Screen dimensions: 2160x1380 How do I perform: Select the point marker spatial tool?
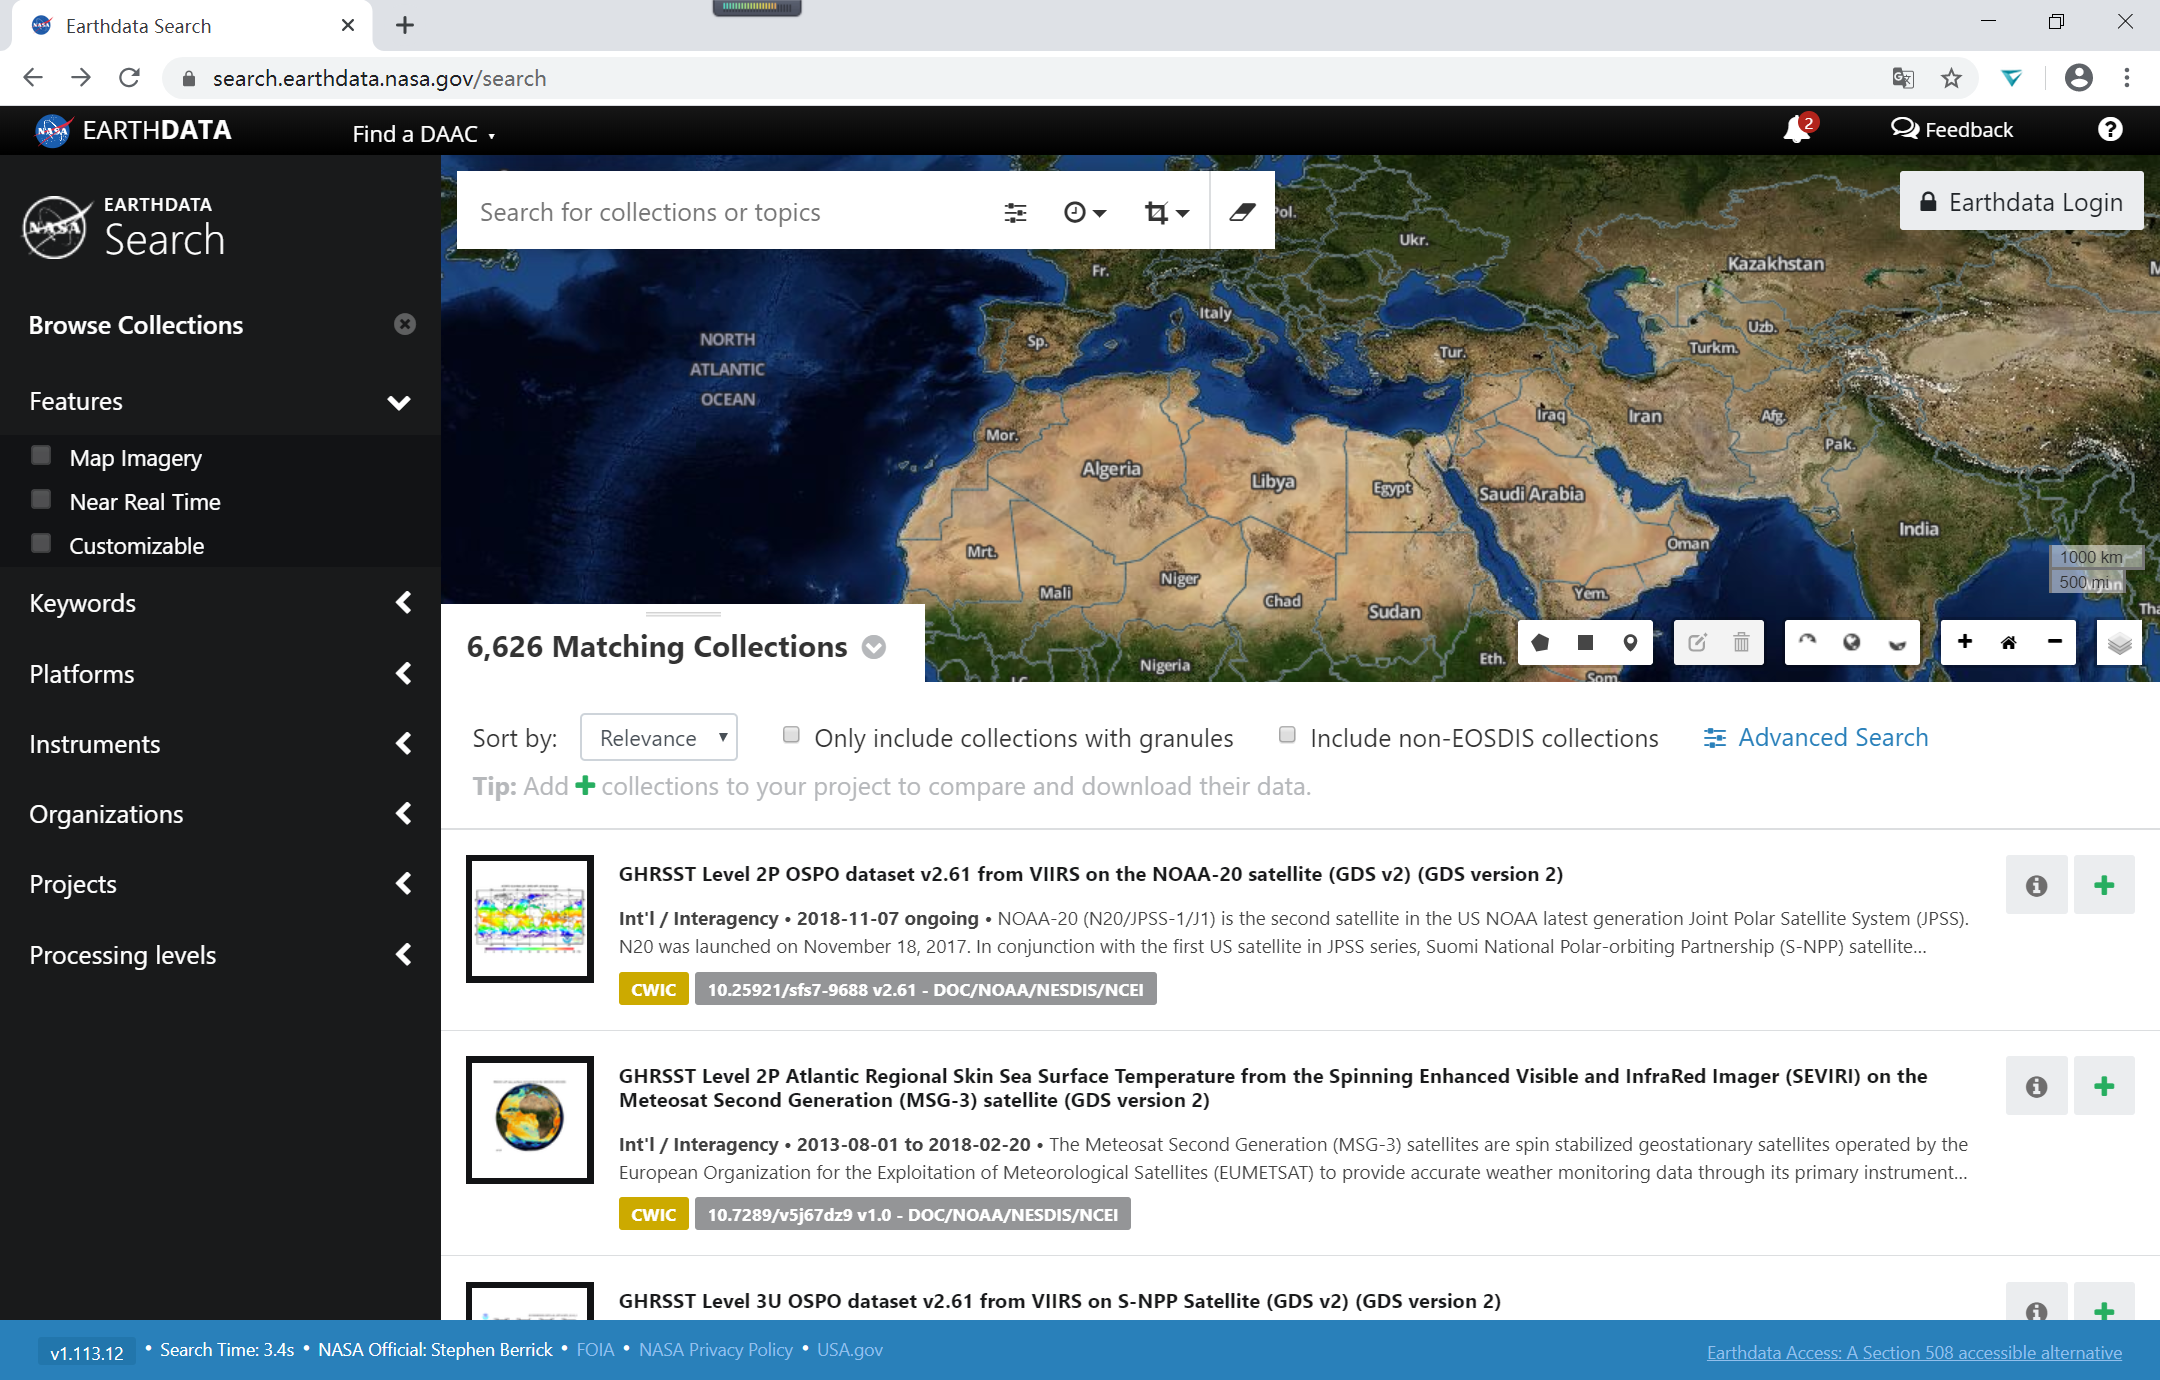click(1630, 643)
